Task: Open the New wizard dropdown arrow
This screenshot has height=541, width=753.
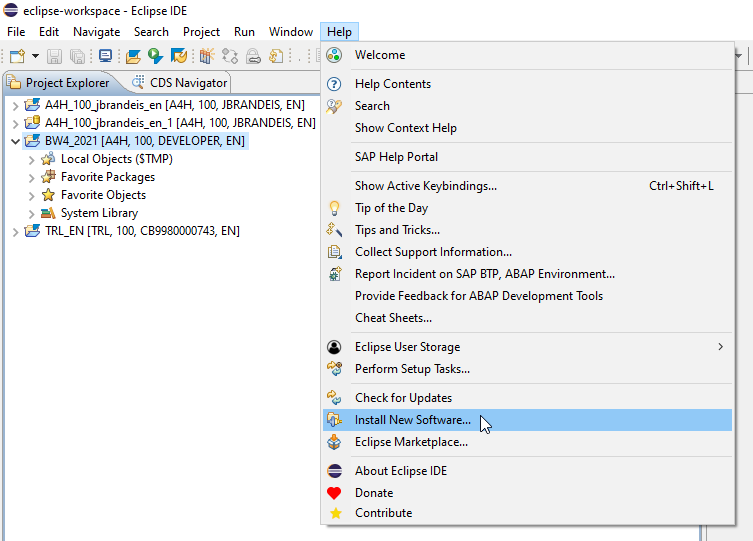Action: [x=35, y=56]
